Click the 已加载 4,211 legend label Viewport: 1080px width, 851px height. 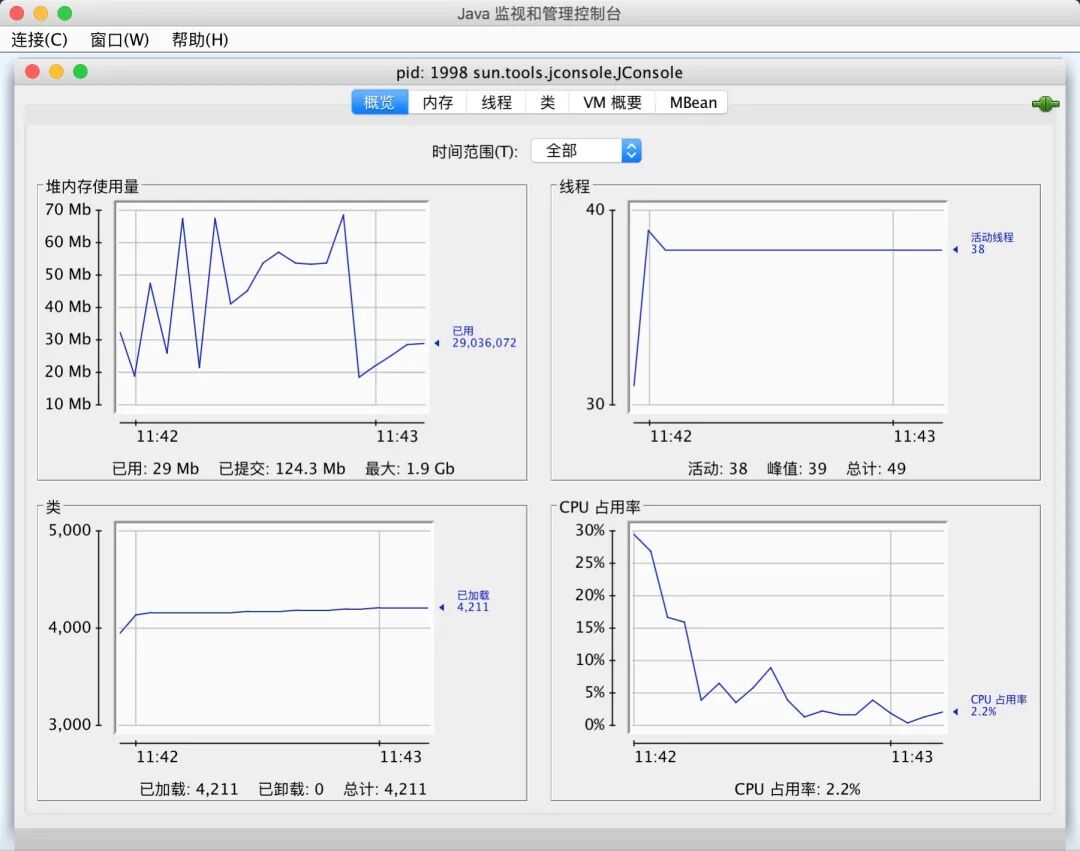click(472, 600)
